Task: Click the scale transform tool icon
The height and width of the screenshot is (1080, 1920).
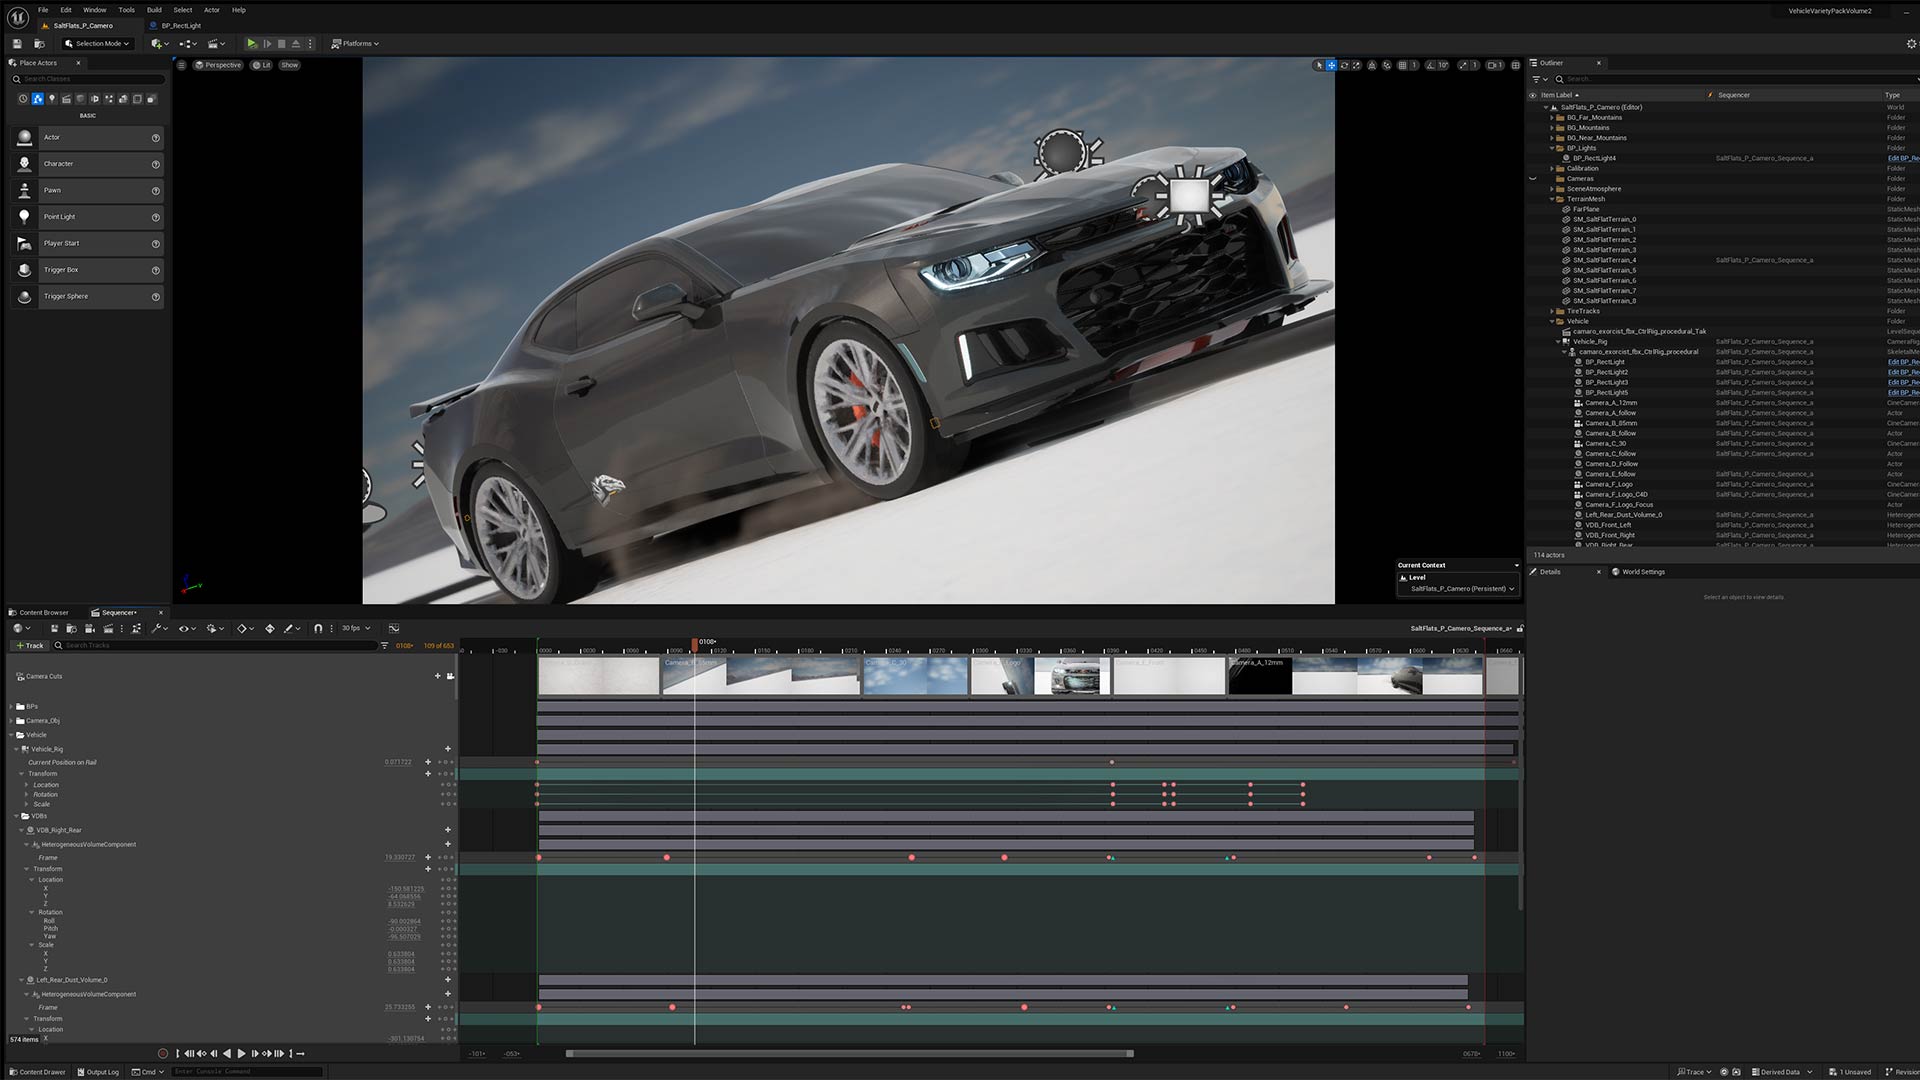Action: [x=1357, y=65]
